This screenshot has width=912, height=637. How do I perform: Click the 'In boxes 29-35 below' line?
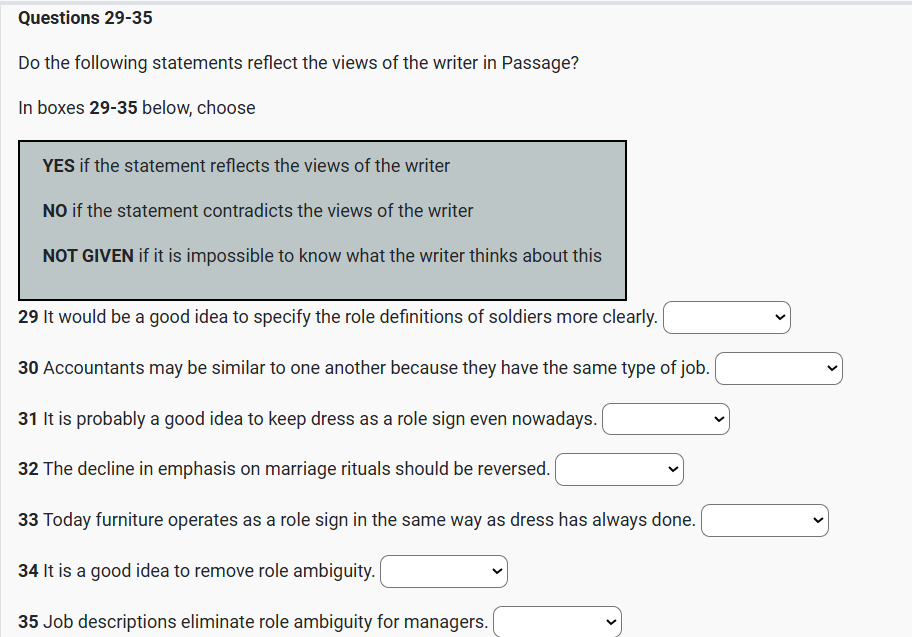point(137,108)
